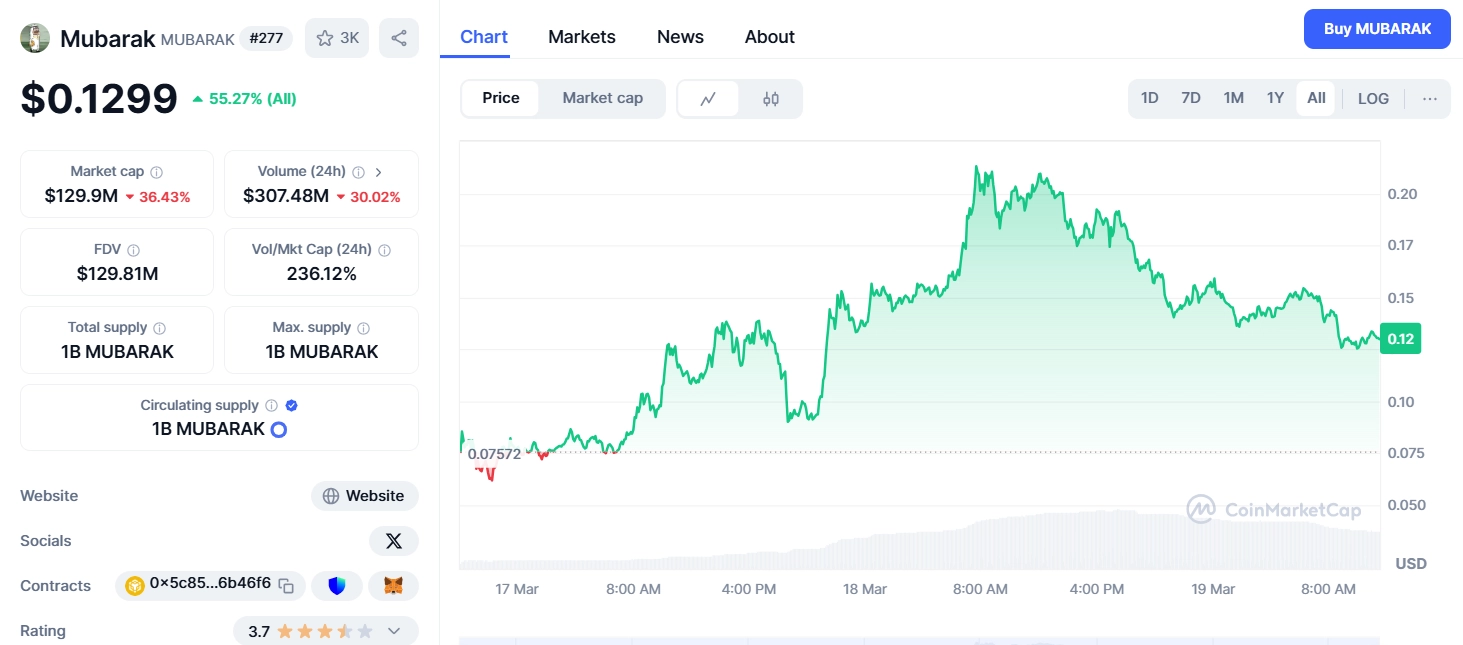Click the #277 rank badge
The image size is (1463, 645).
pos(266,39)
